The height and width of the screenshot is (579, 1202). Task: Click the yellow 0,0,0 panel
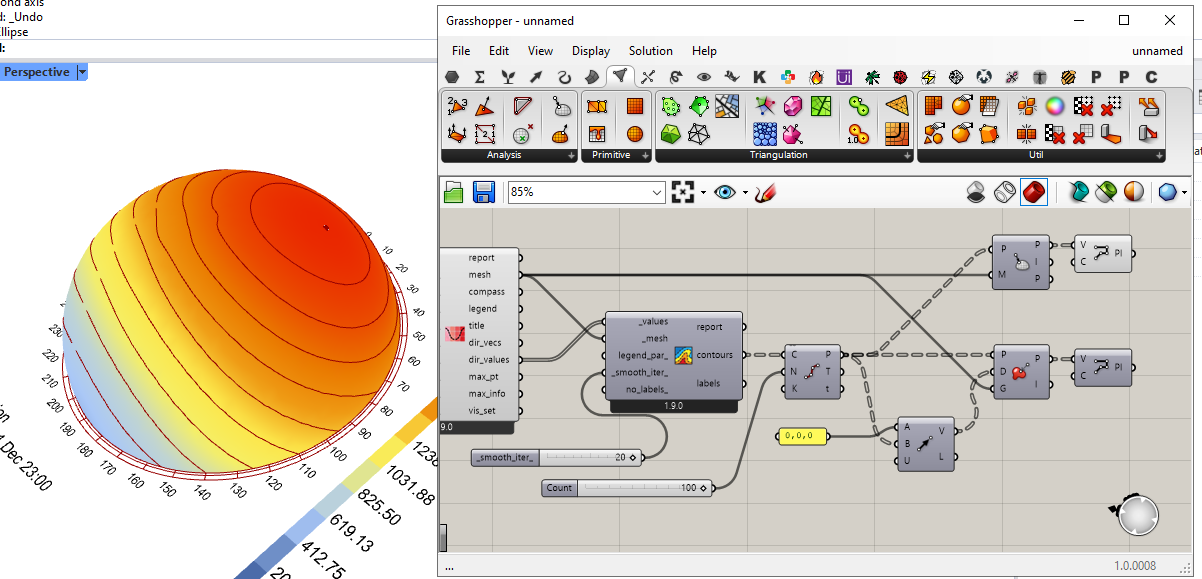(x=803, y=436)
